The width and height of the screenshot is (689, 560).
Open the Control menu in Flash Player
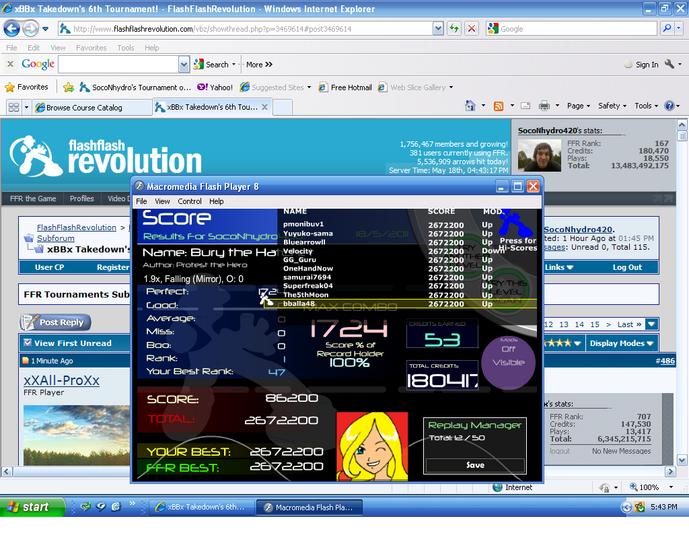tap(189, 201)
